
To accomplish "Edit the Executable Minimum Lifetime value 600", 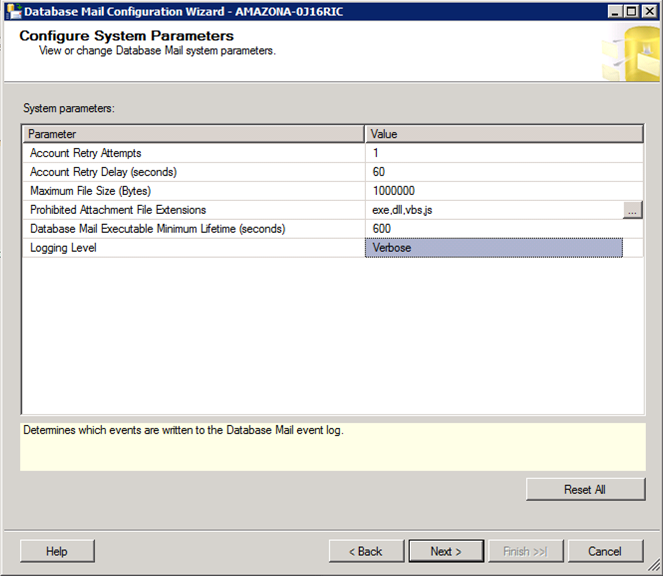I will (x=504, y=229).
